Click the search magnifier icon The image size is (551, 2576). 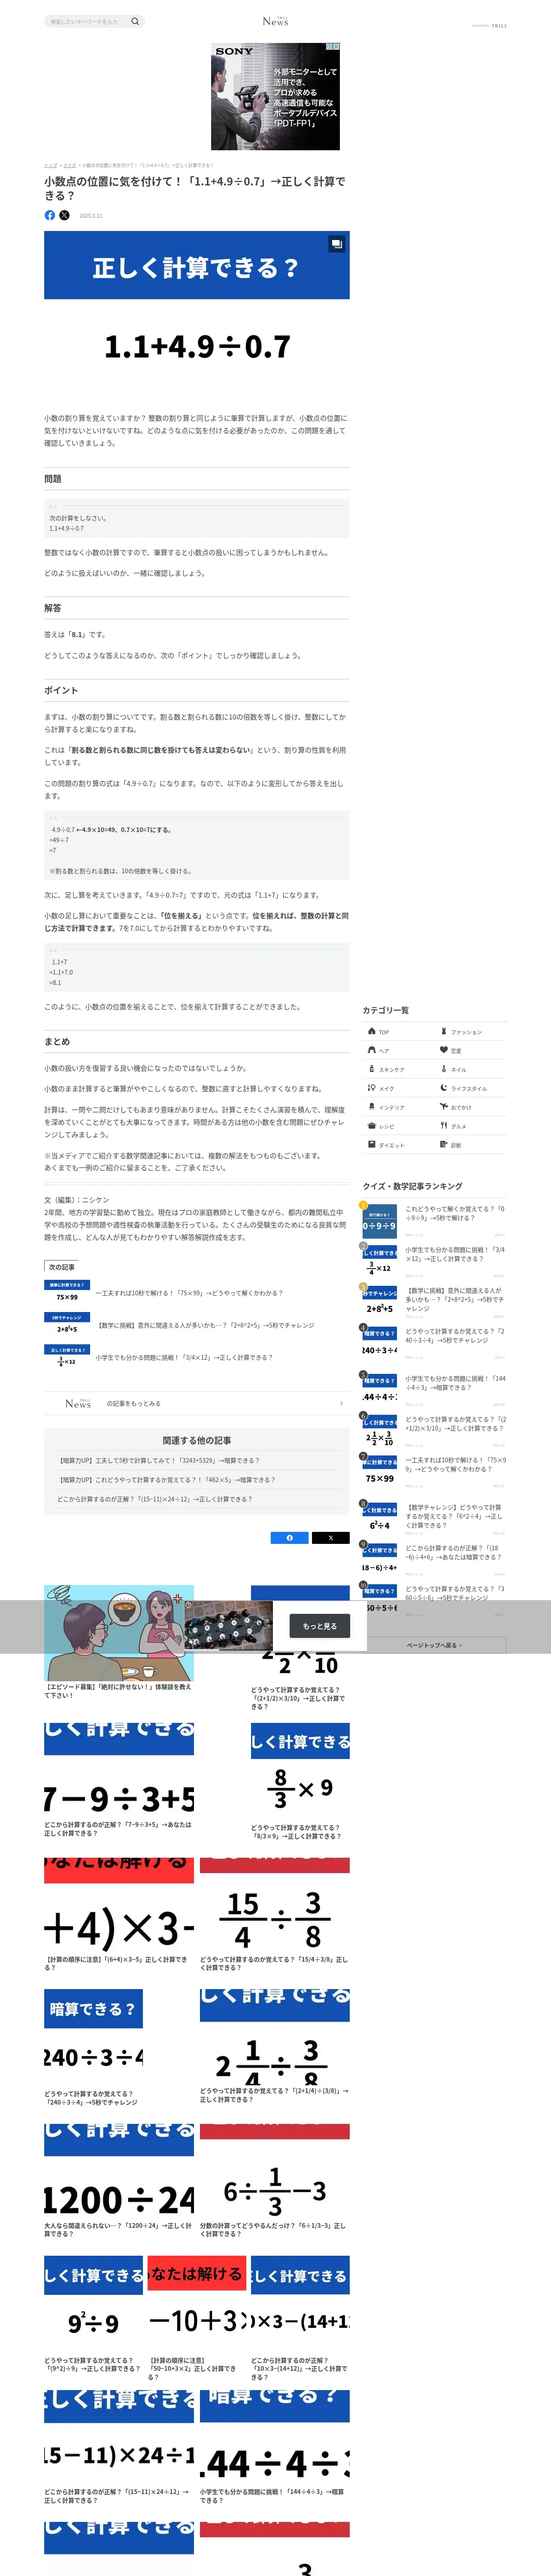point(135,21)
